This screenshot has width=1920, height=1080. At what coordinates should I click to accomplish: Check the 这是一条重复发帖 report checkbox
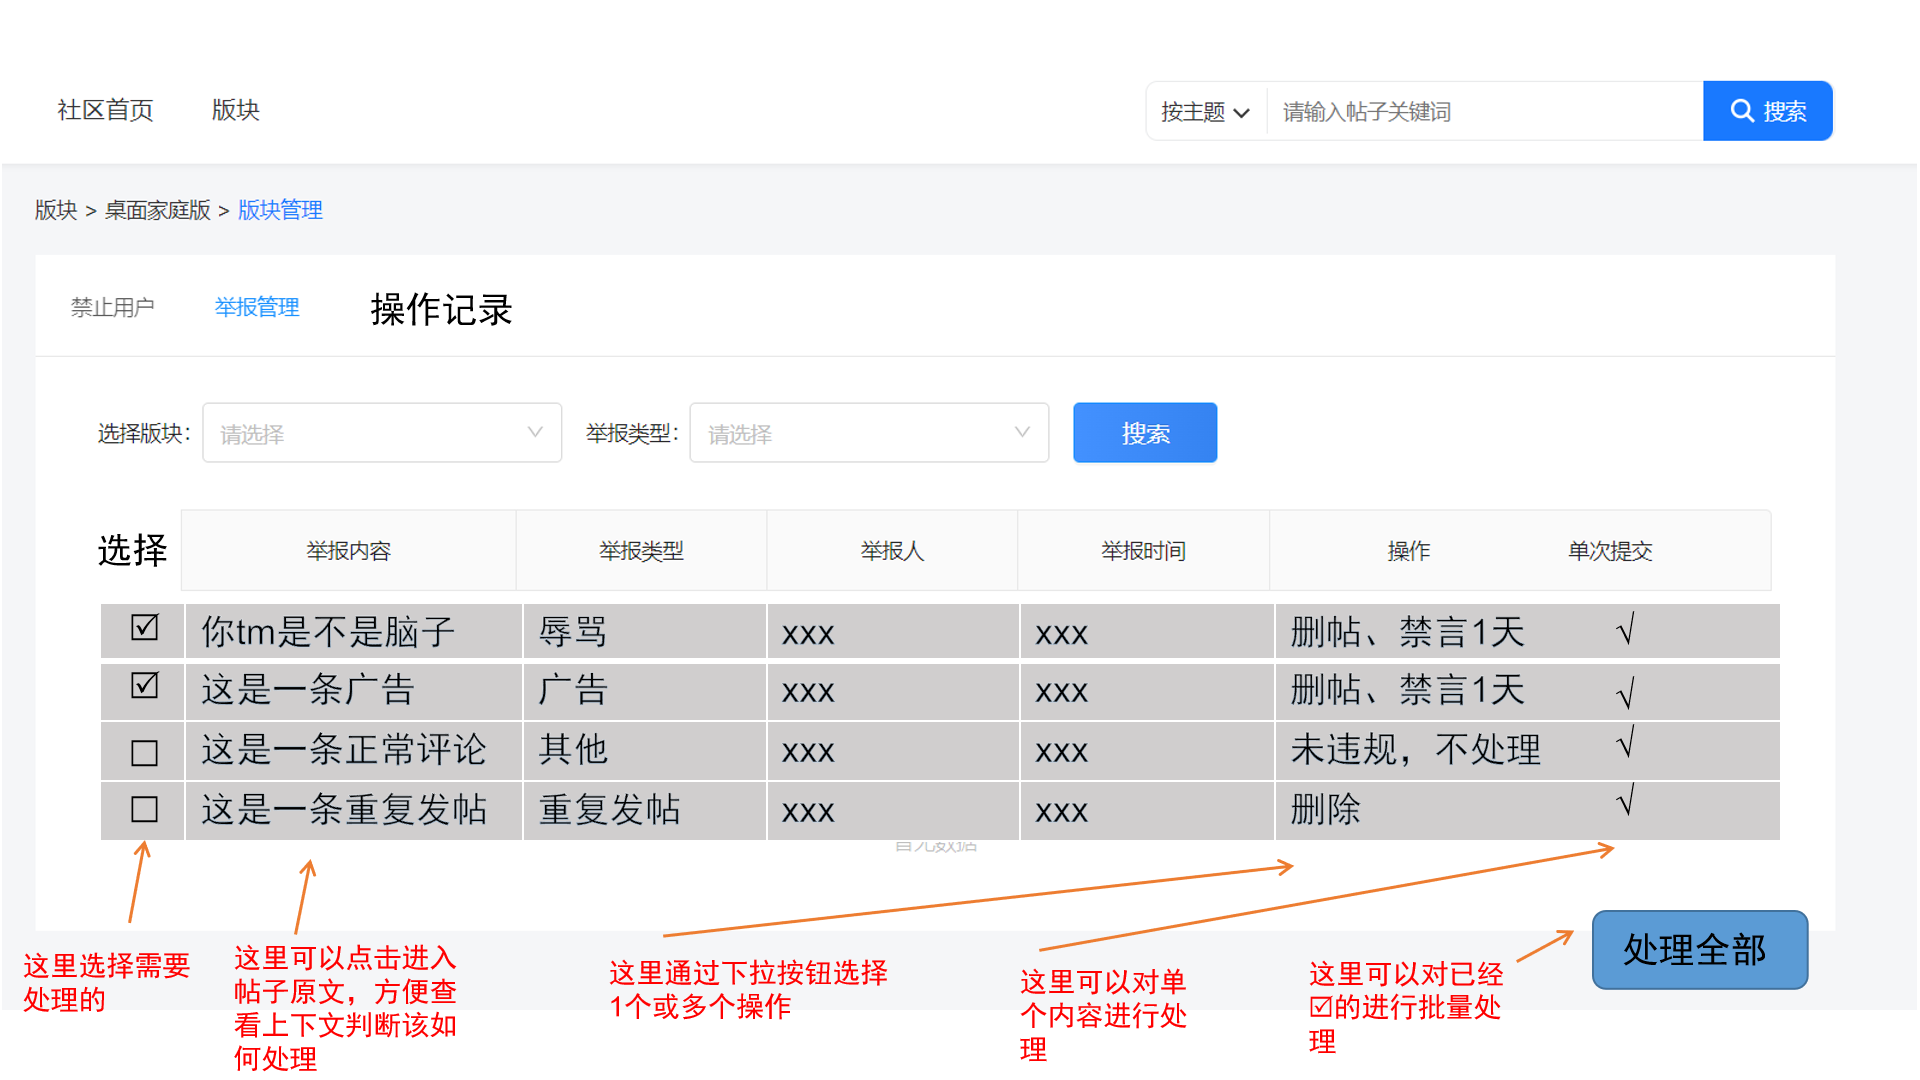[x=145, y=809]
